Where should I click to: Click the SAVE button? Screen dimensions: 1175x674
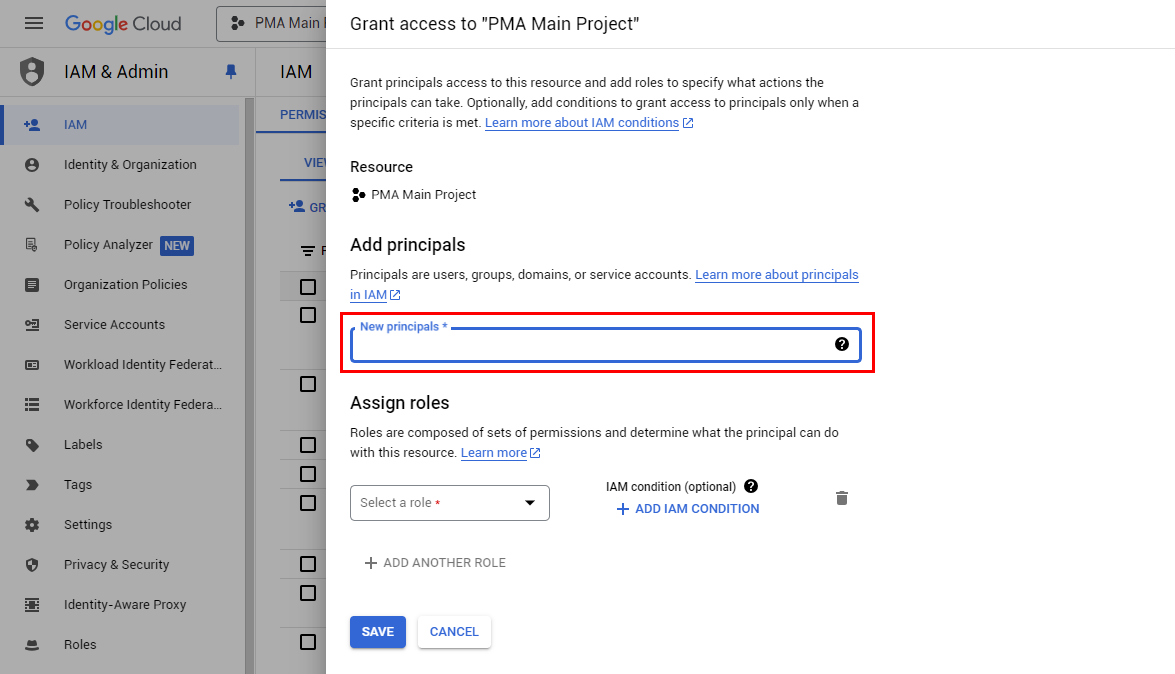coord(378,632)
